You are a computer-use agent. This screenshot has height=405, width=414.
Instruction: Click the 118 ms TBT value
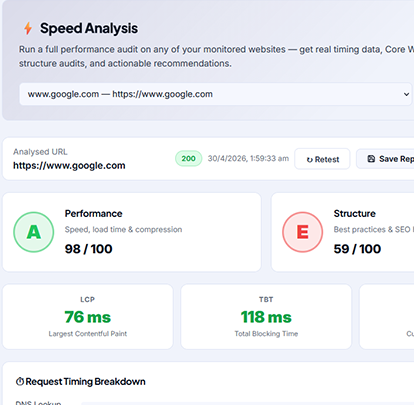(x=266, y=317)
